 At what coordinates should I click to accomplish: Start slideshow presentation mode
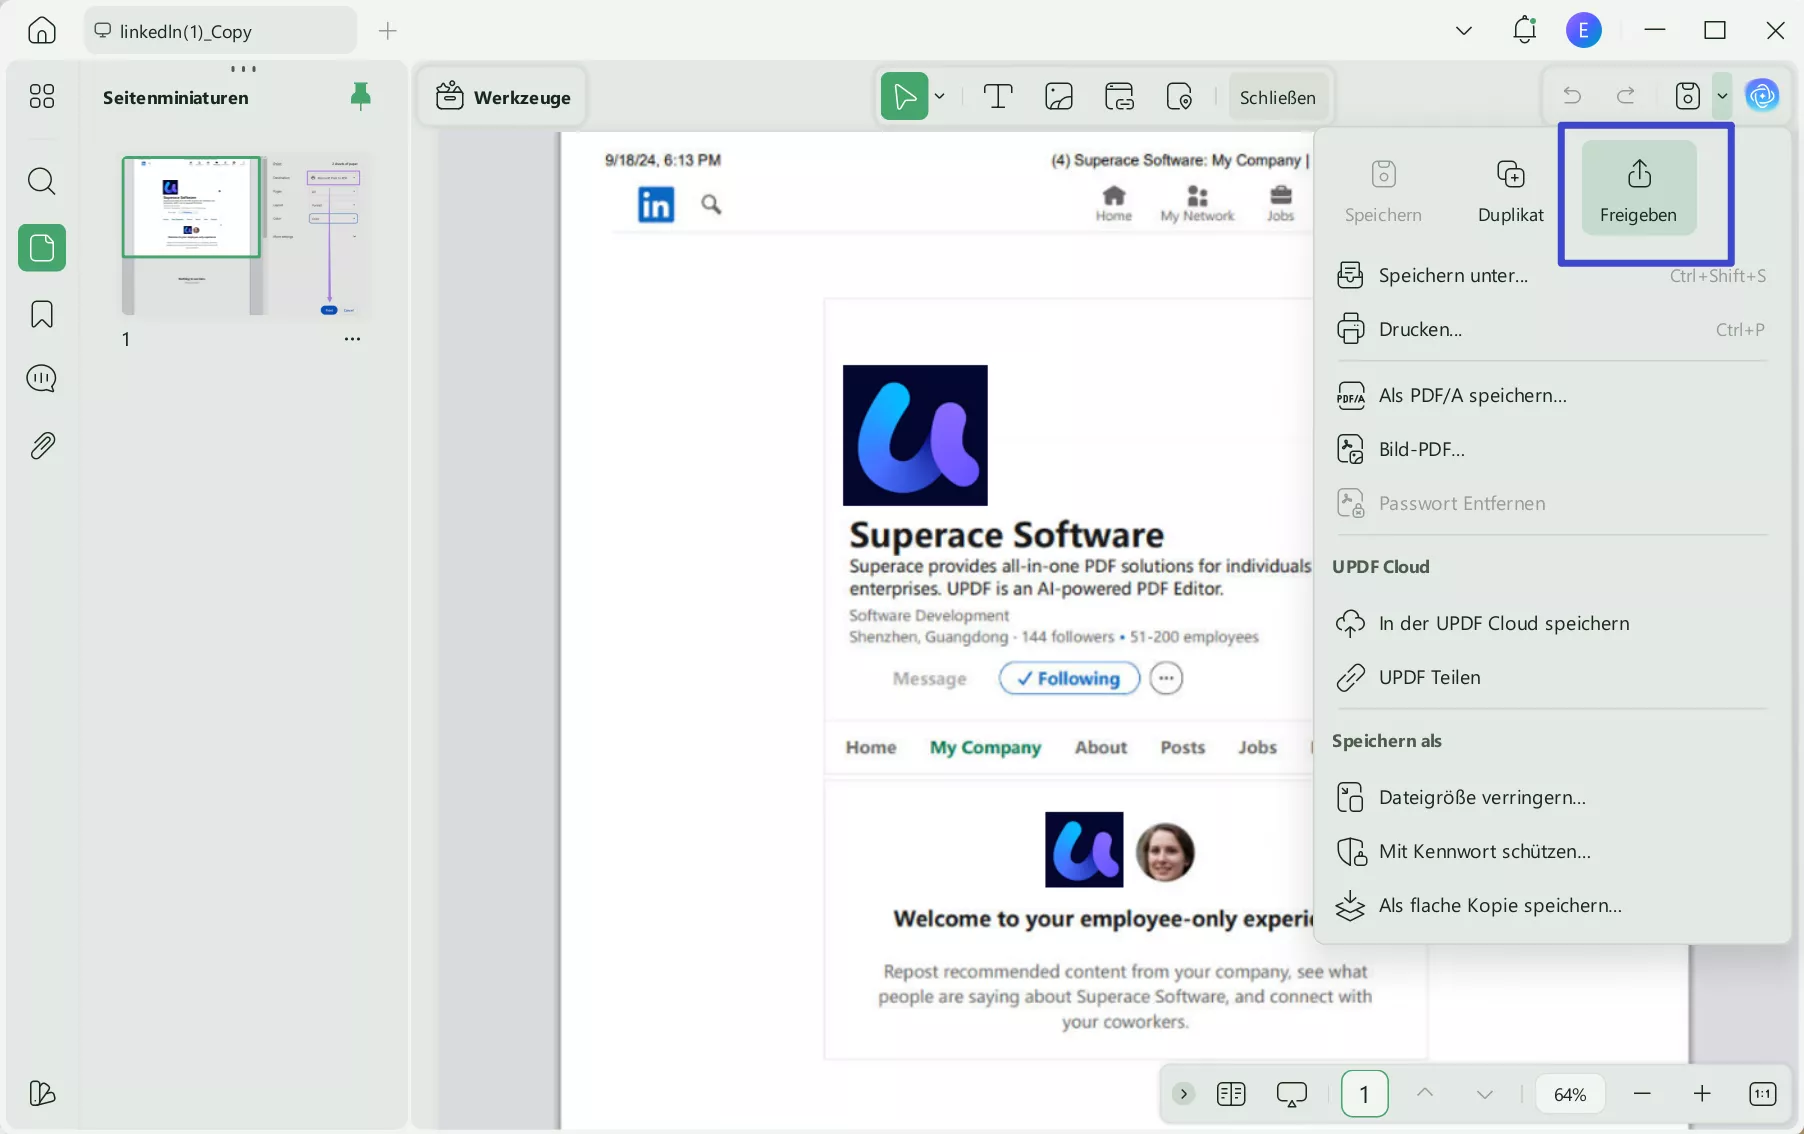coord(1292,1094)
